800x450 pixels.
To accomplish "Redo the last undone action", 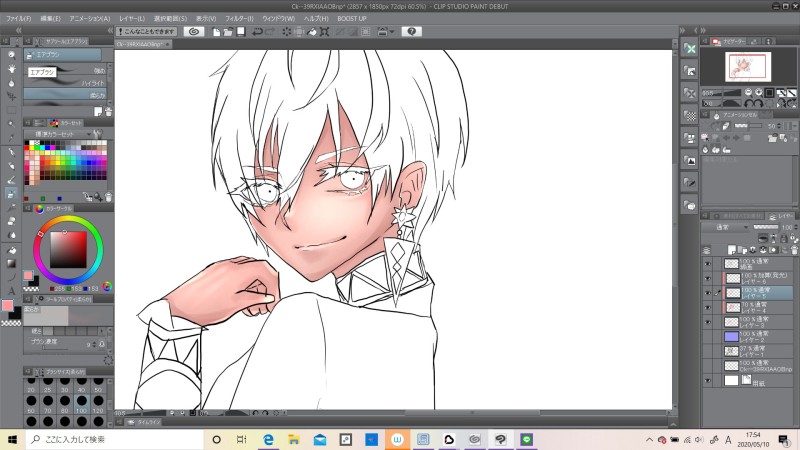I will [x=270, y=32].
